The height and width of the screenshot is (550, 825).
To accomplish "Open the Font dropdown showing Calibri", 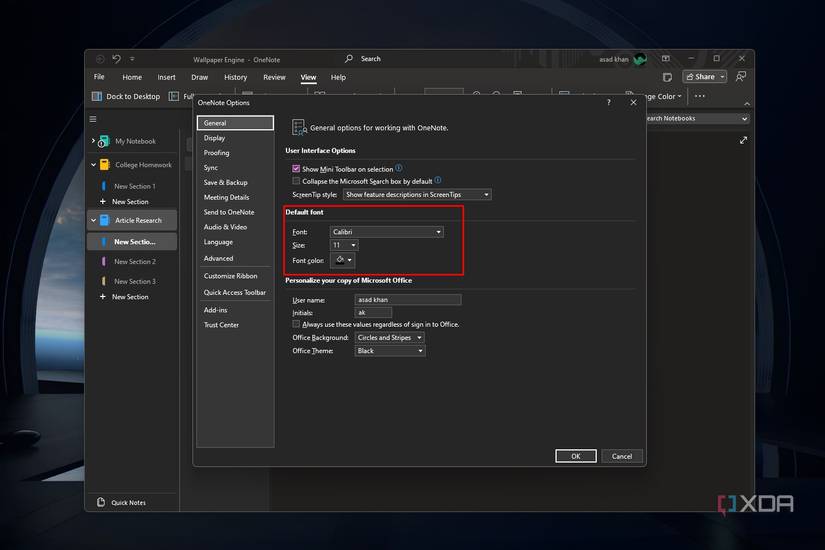I will pyautogui.click(x=386, y=232).
